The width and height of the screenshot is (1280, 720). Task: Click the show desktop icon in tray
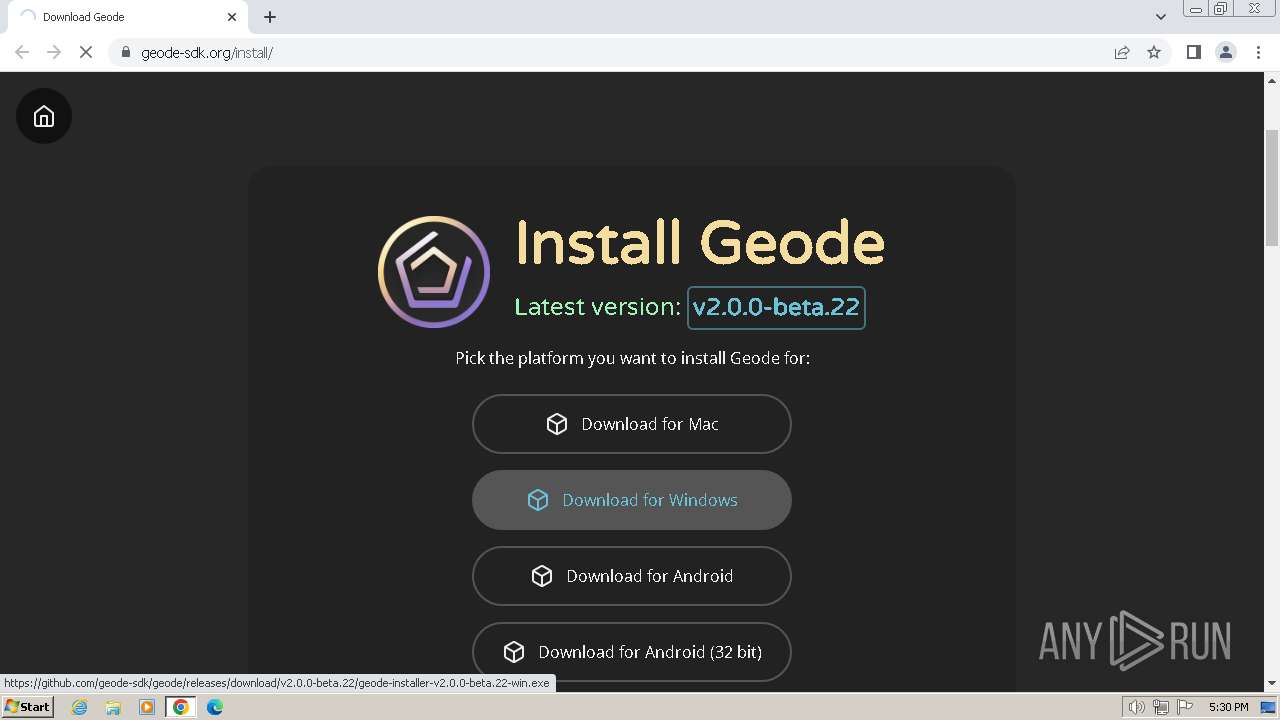pyautogui.click(x=1268, y=707)
